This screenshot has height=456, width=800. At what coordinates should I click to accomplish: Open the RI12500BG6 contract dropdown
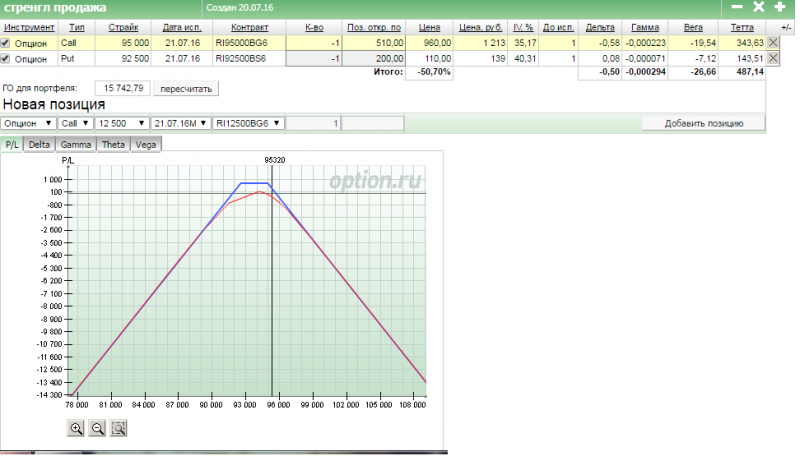click(248, 123)
